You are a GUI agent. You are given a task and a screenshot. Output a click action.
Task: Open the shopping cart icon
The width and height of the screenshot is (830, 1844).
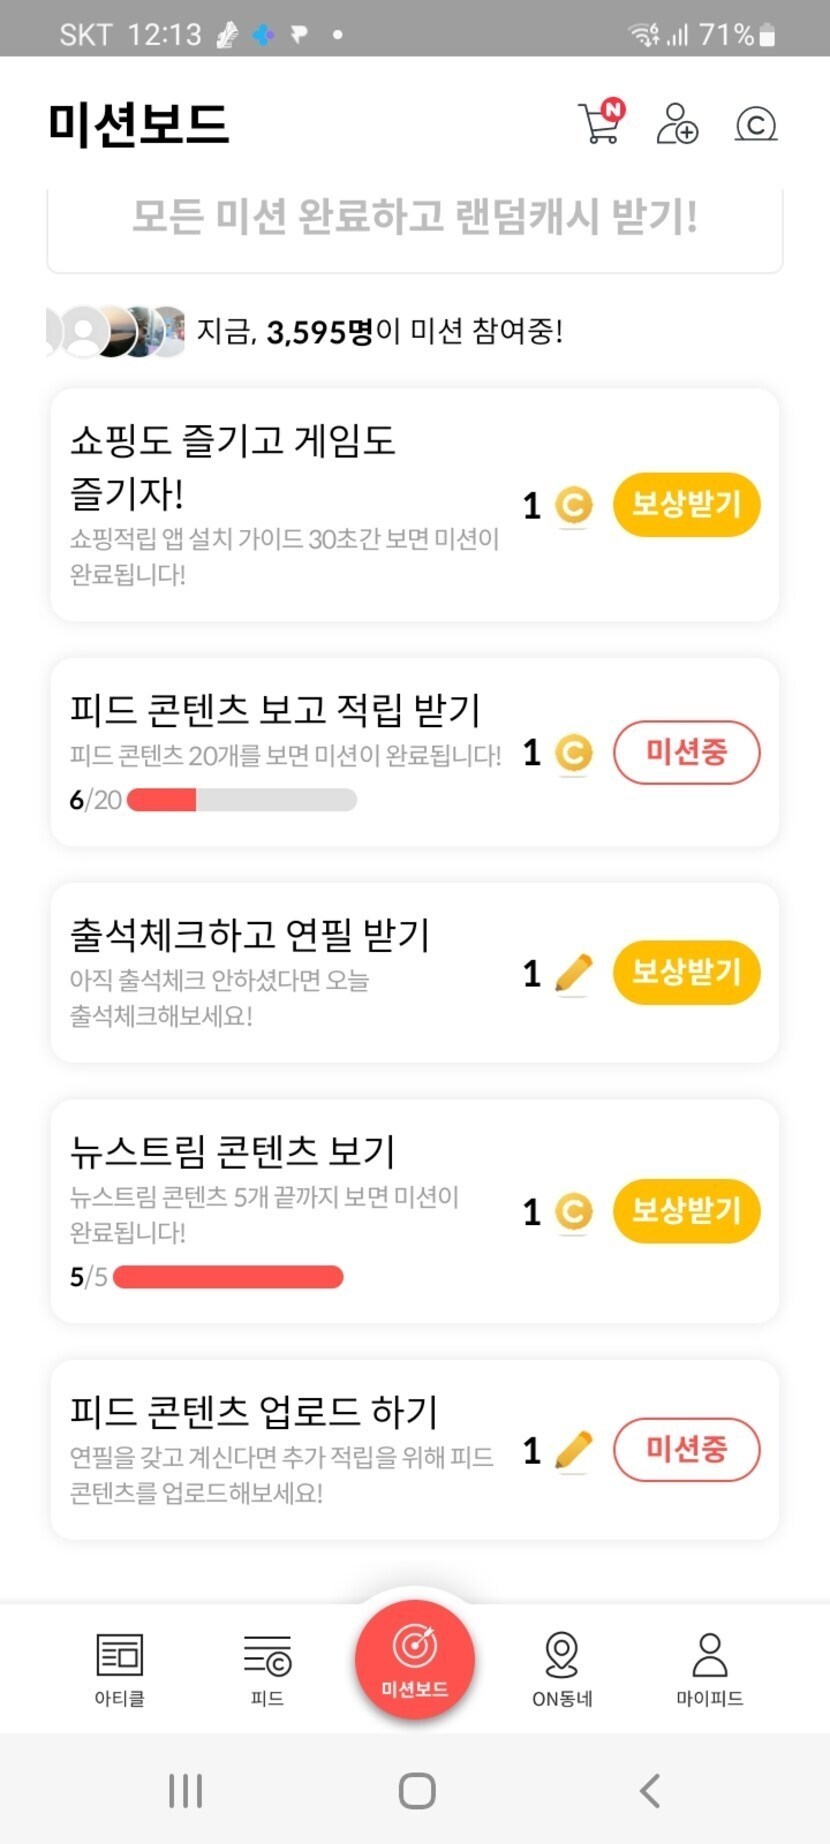[x=600, y=123]
